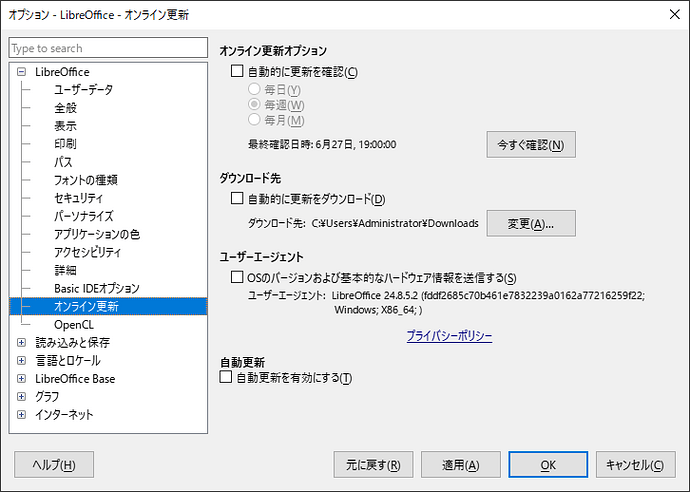Select グラフ category label
The image size is (690, 492).
(47, 397)
